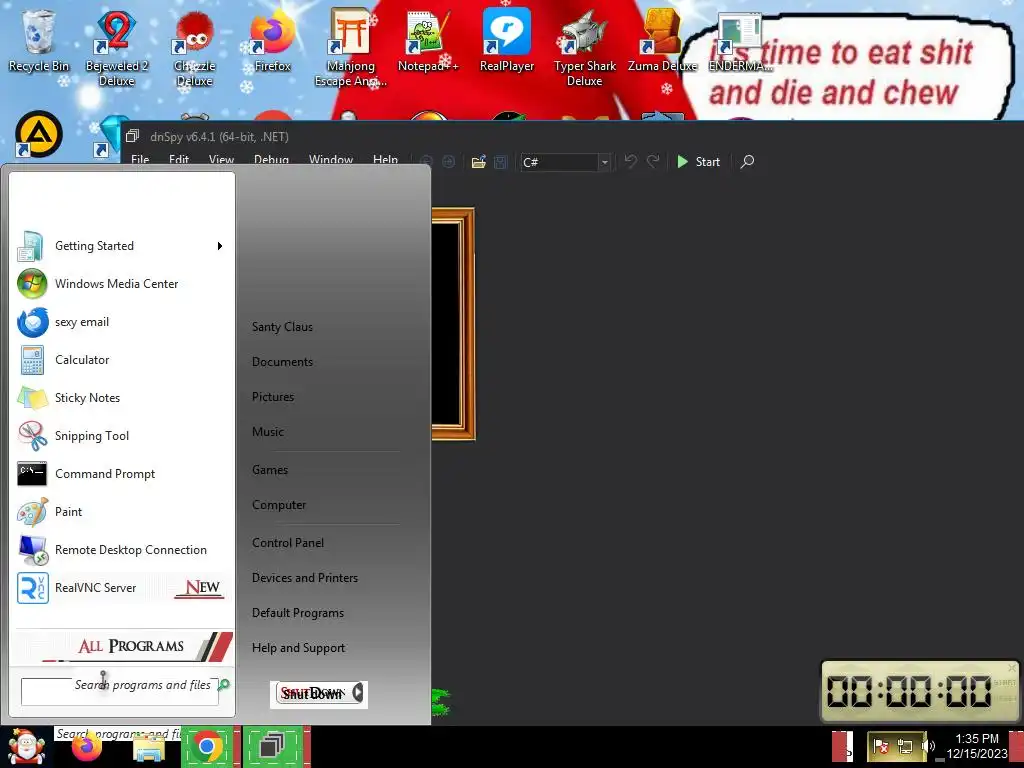Launch Mahjong Escape desktop shortcut

pos(351,46)
